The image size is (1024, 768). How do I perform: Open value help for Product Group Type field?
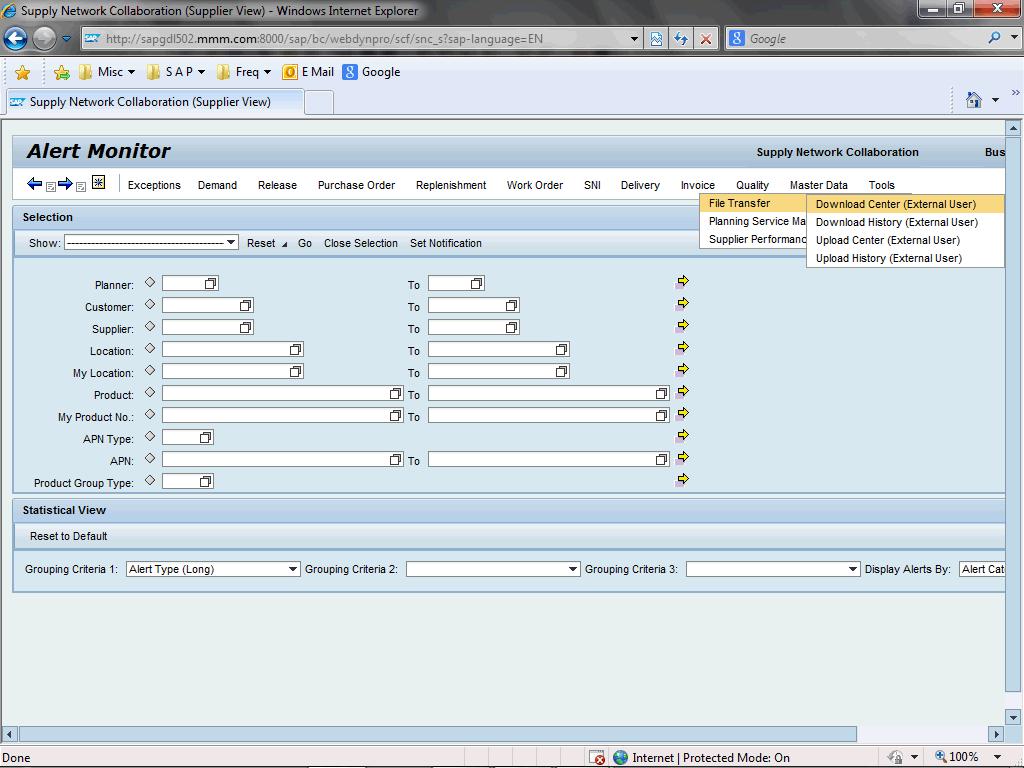point(206,481)
